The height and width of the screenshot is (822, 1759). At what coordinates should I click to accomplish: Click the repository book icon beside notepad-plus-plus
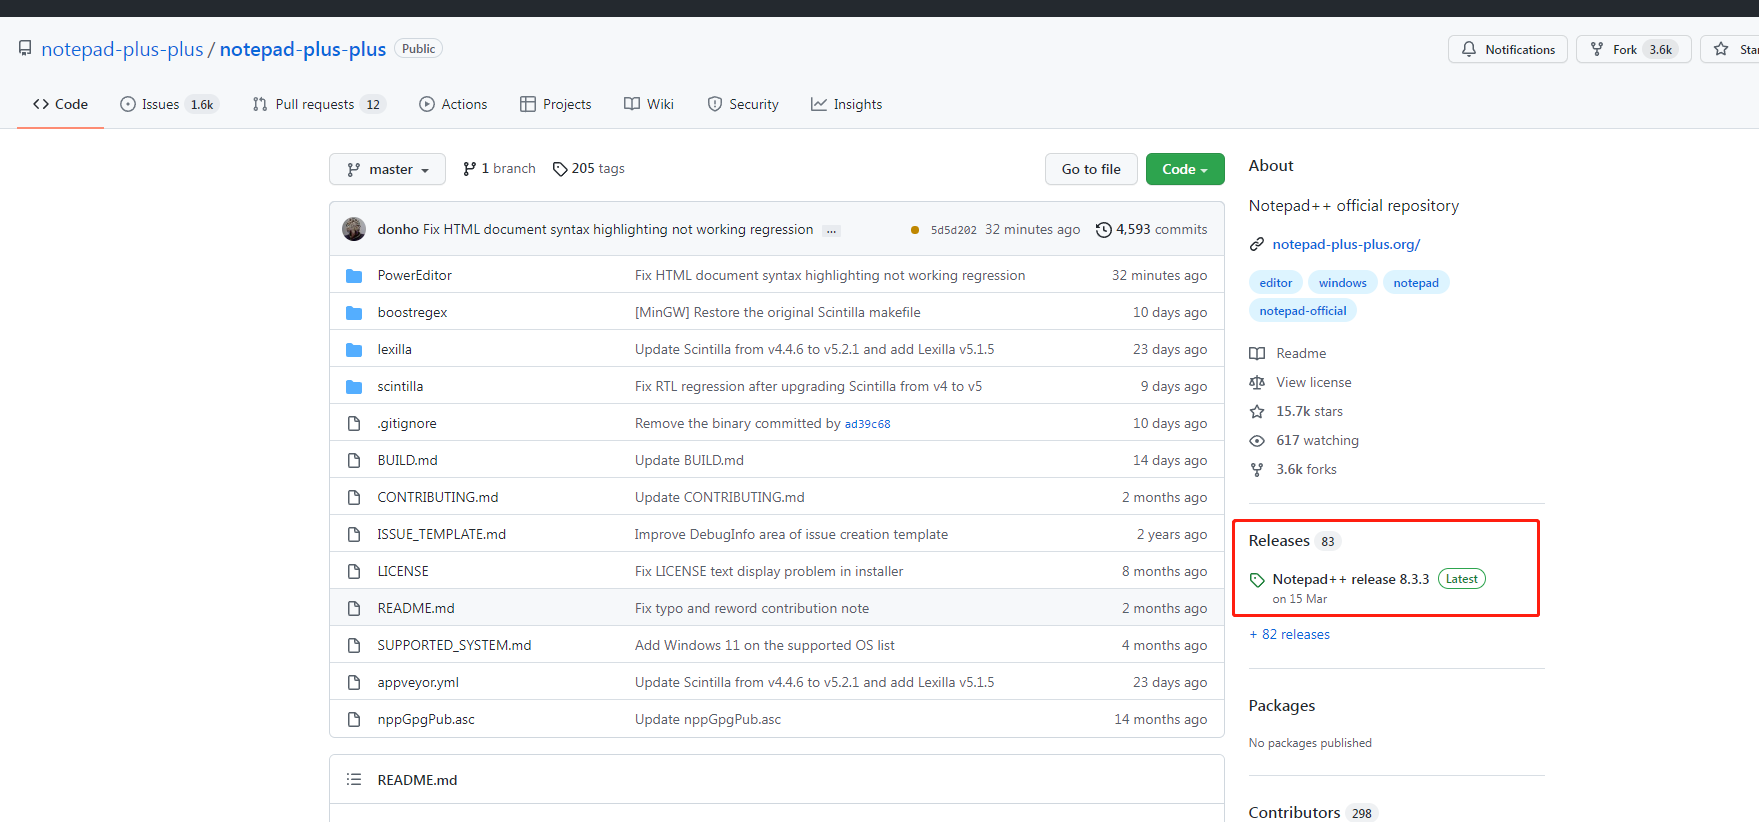coord(25,48)
